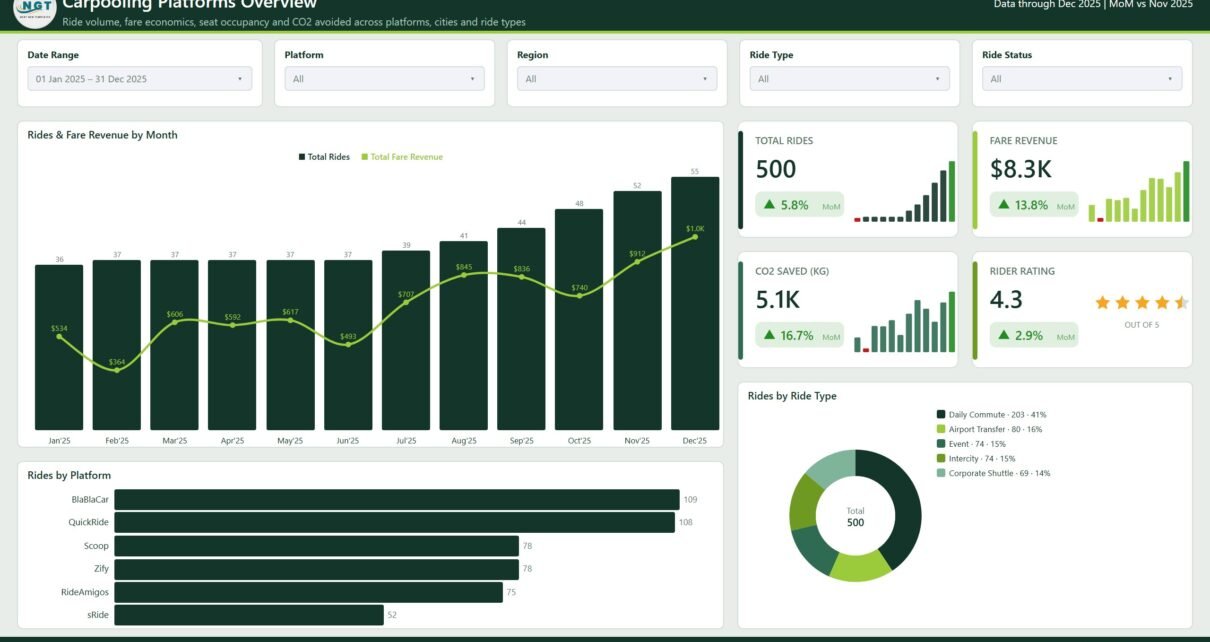1210x642 pixels.
Task: Click the CO2 Saved up-arrow trend icon
Action: pyautogui.click(x=769, y=335)
